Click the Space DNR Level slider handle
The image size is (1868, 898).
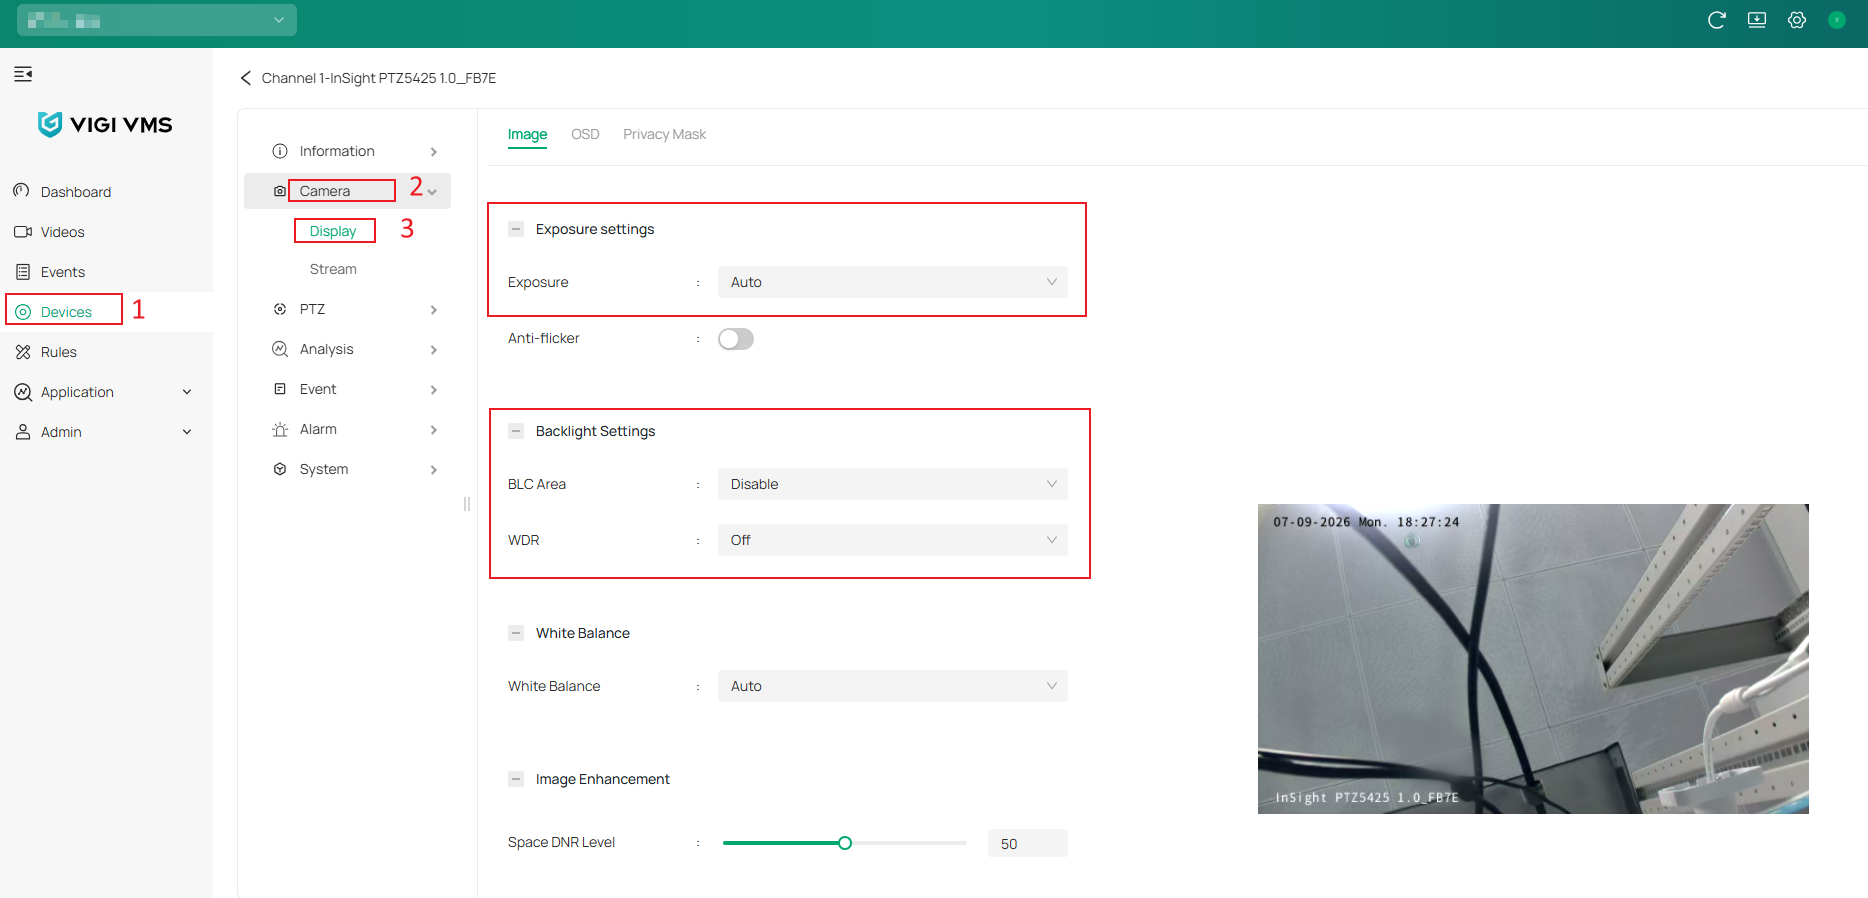(845, 843)
